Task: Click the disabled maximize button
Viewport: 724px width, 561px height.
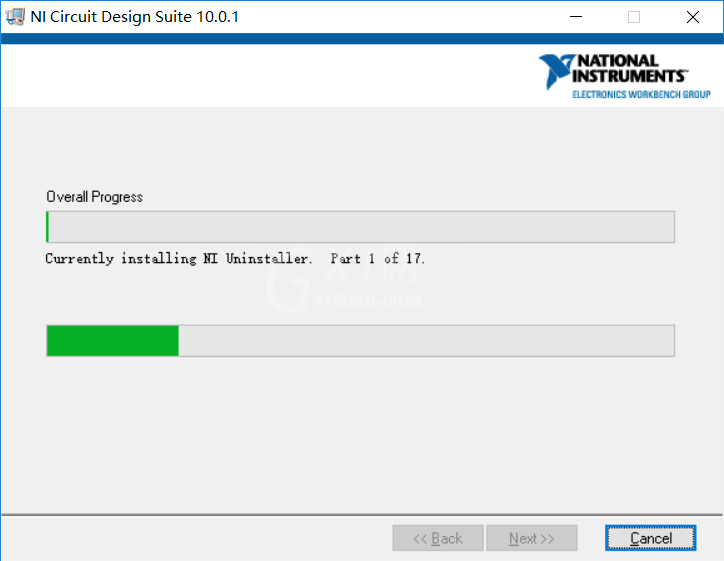Action: pyautogui.click(x=634, y=17)
